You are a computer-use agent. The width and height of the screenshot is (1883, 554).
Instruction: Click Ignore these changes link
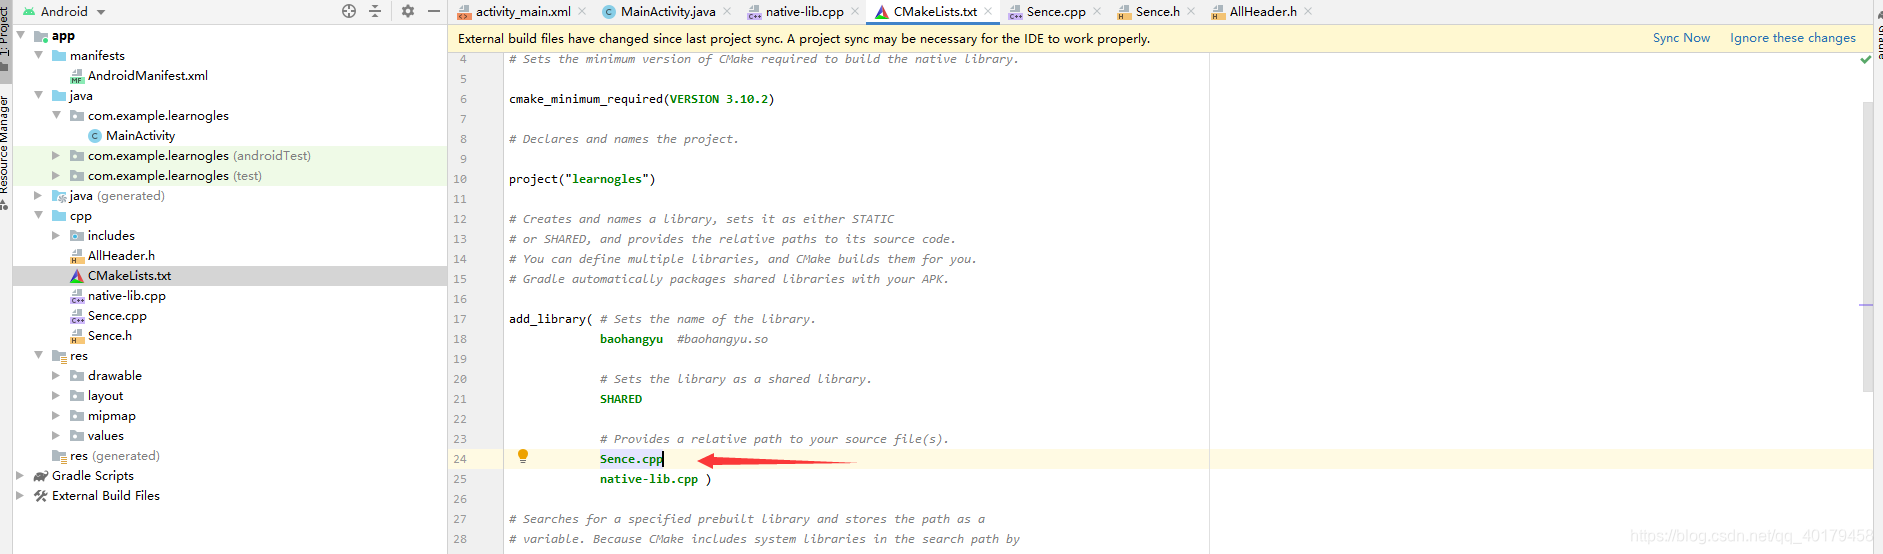tap(1793, 38)
